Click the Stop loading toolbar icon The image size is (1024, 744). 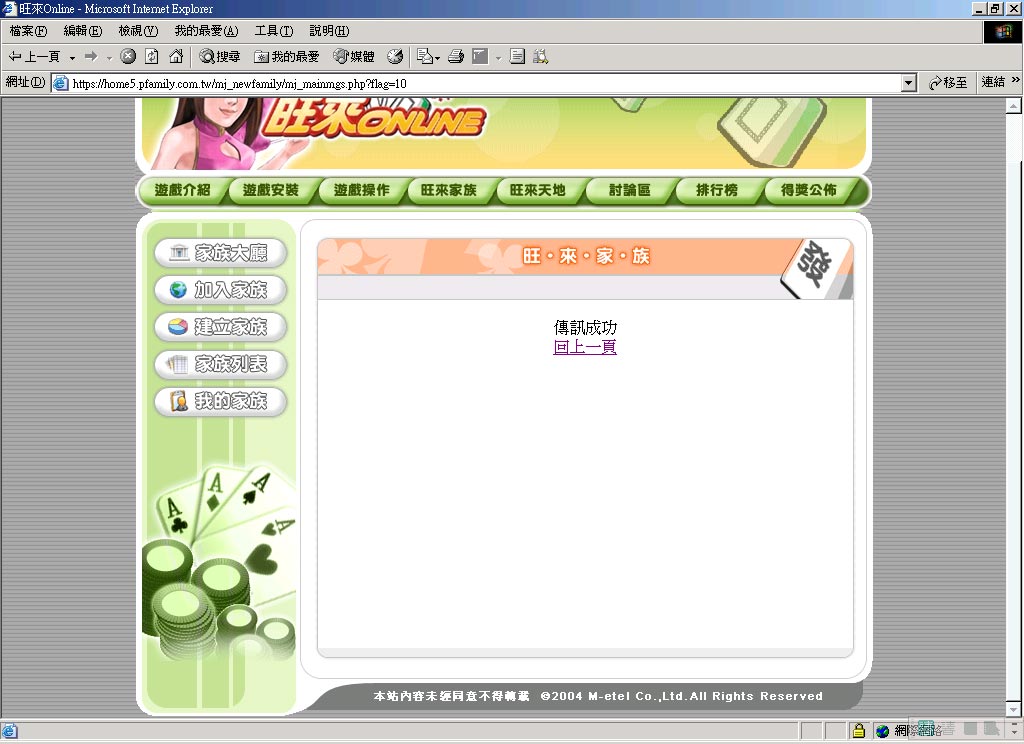tap(128, 57)
